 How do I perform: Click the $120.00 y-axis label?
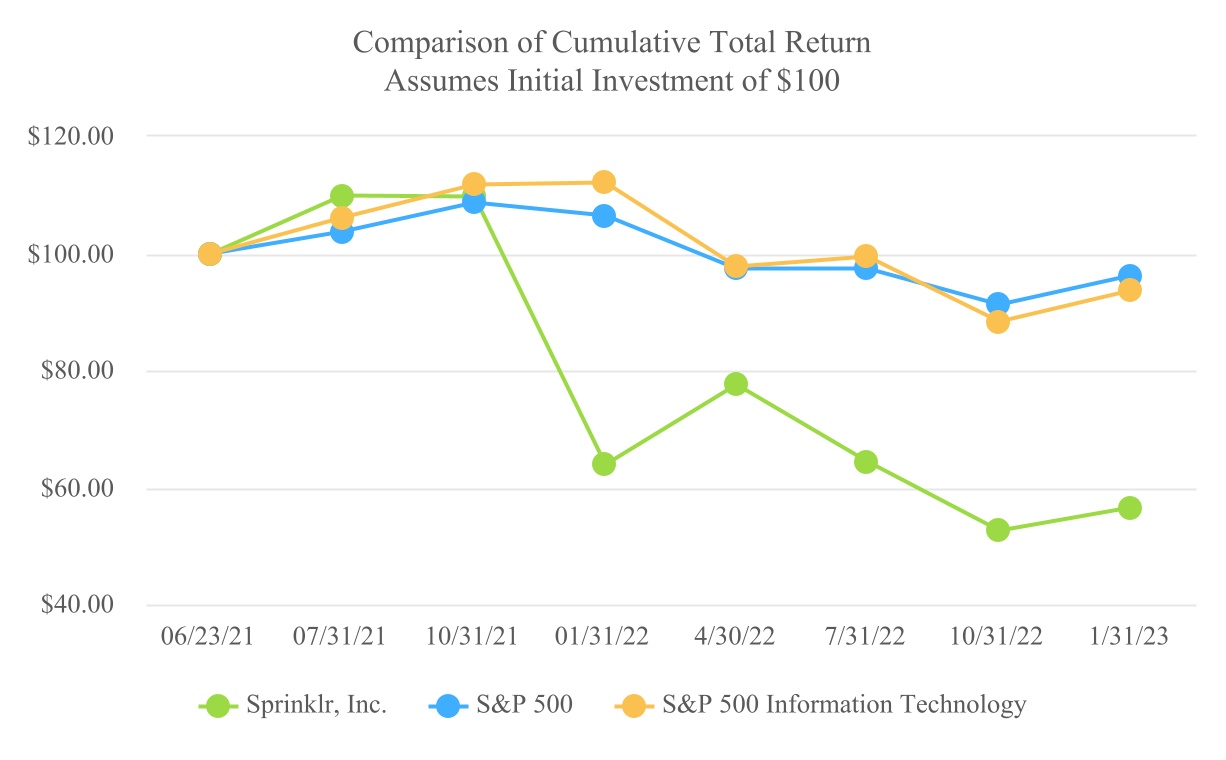(x=72, y=136)
